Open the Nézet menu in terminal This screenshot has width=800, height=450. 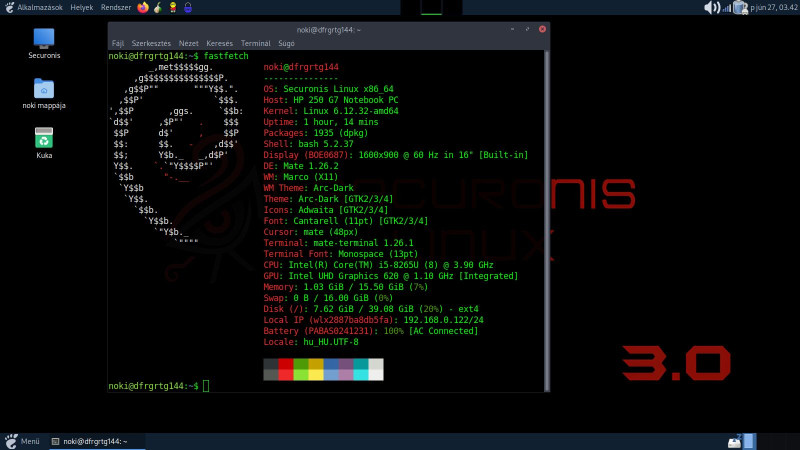(188, 43)
